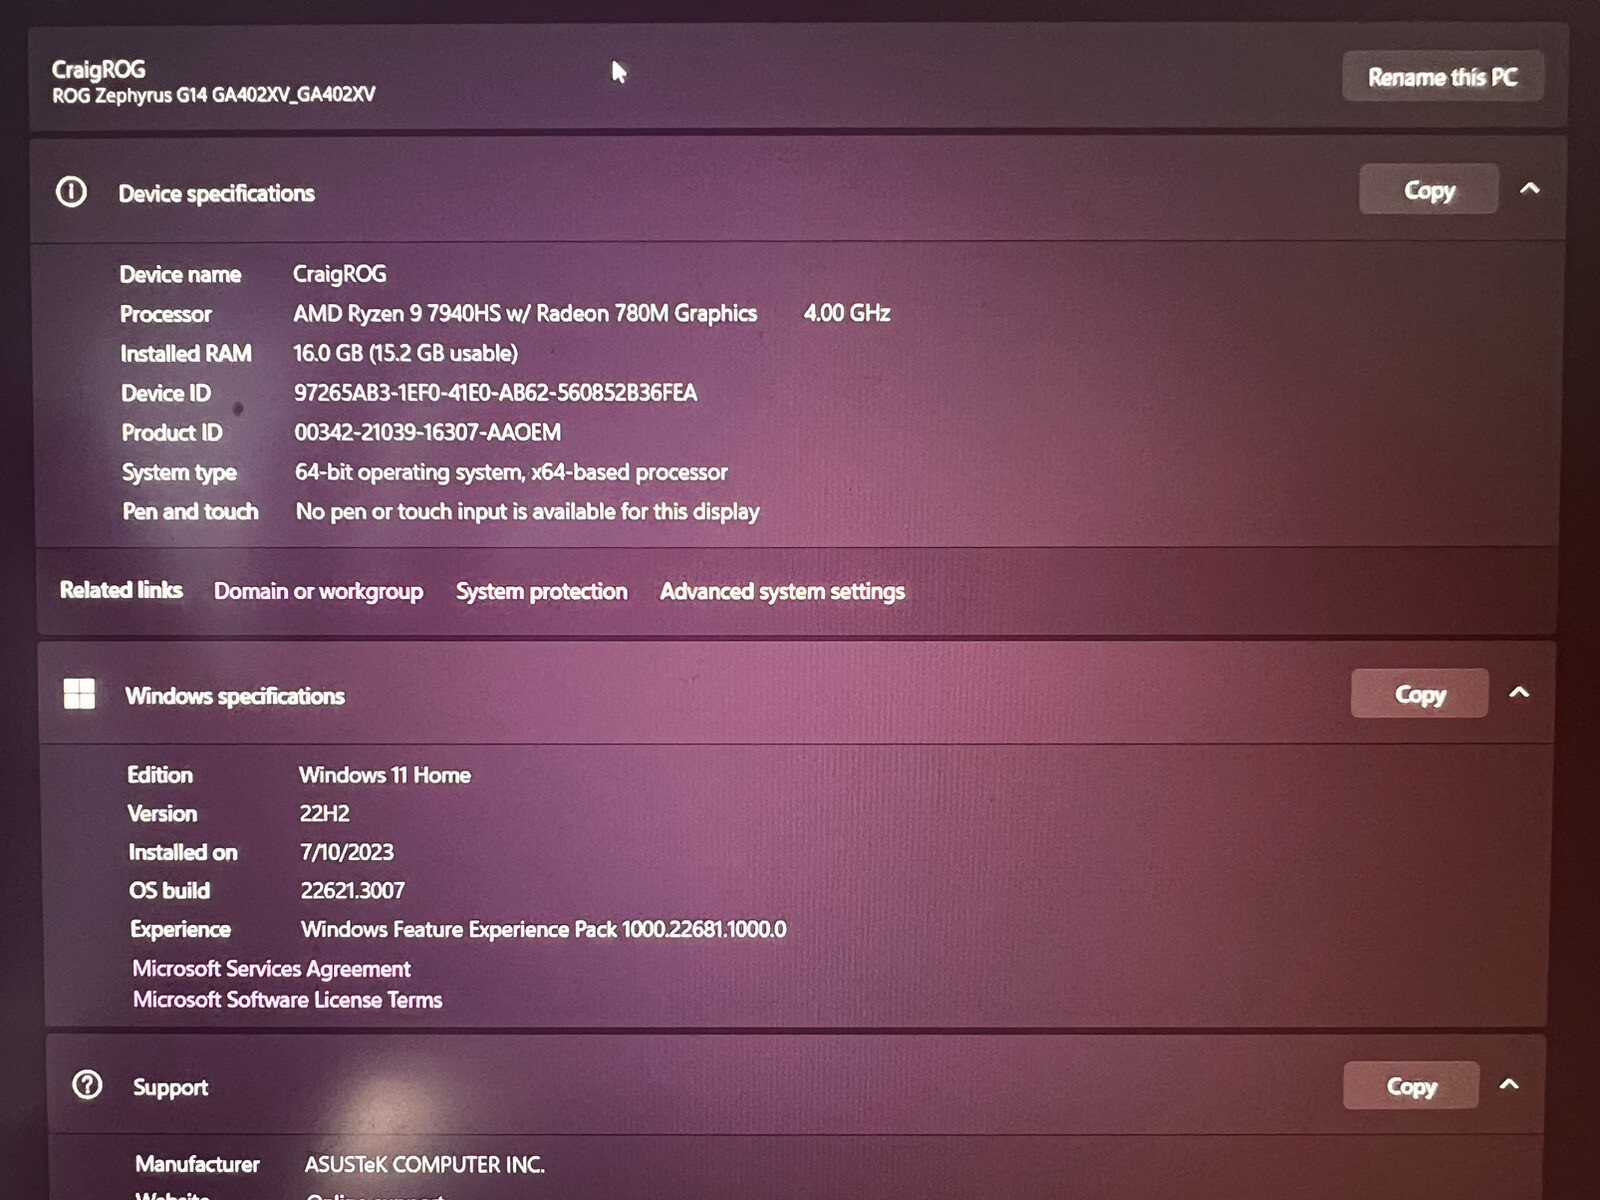Copy the Windows specifications
Image resolution: width=1600 pixels, height=1200 pixels.
pyautogui.click(x=1419, y=693)
